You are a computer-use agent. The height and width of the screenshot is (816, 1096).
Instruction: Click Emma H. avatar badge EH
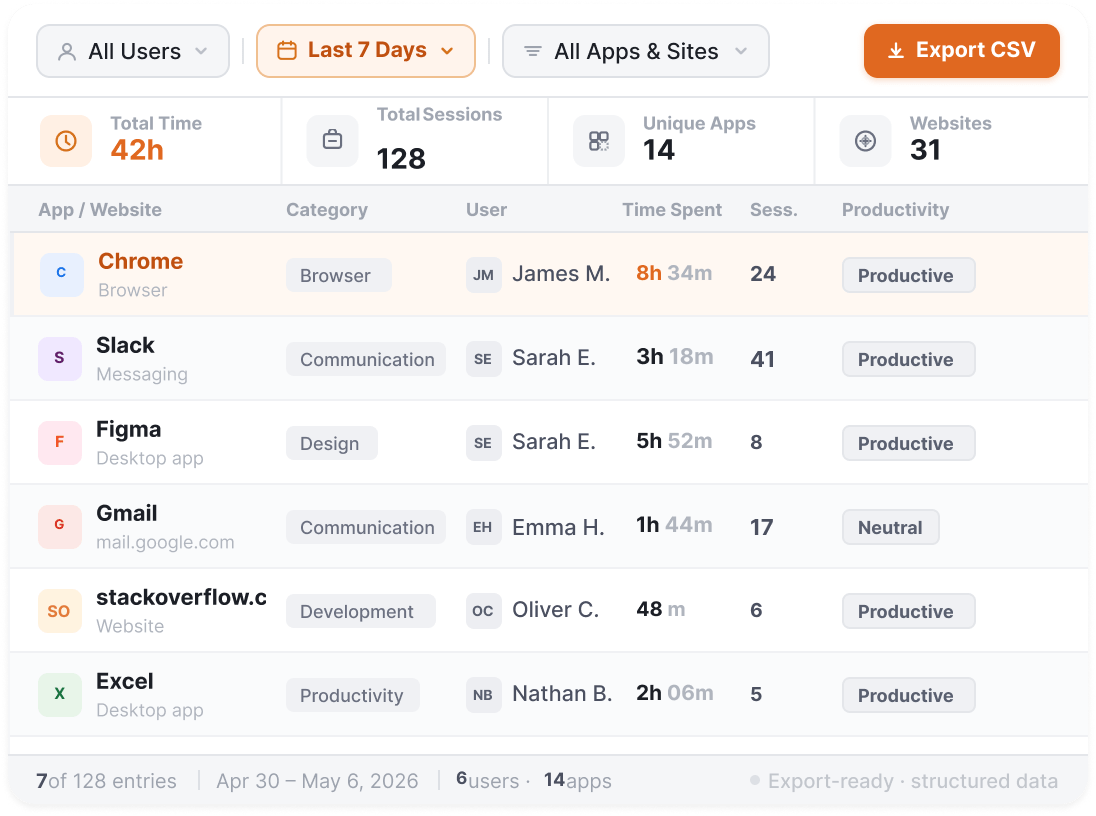tap(484, 527)
